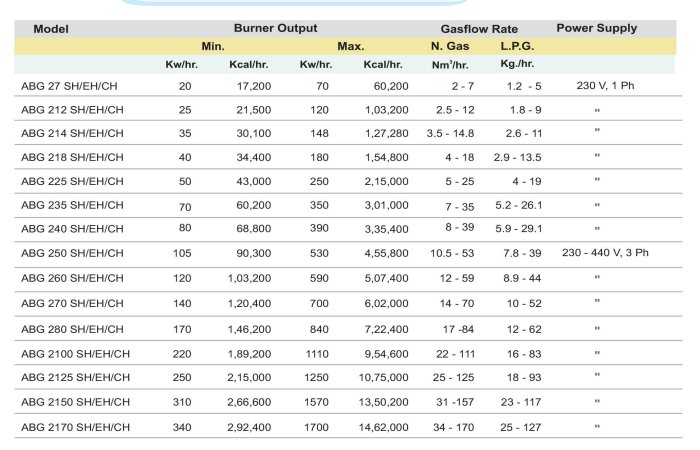Click the 230 V, 1 Ph power cell
This screenshot has width=700, height=450.
coord(598,87)
